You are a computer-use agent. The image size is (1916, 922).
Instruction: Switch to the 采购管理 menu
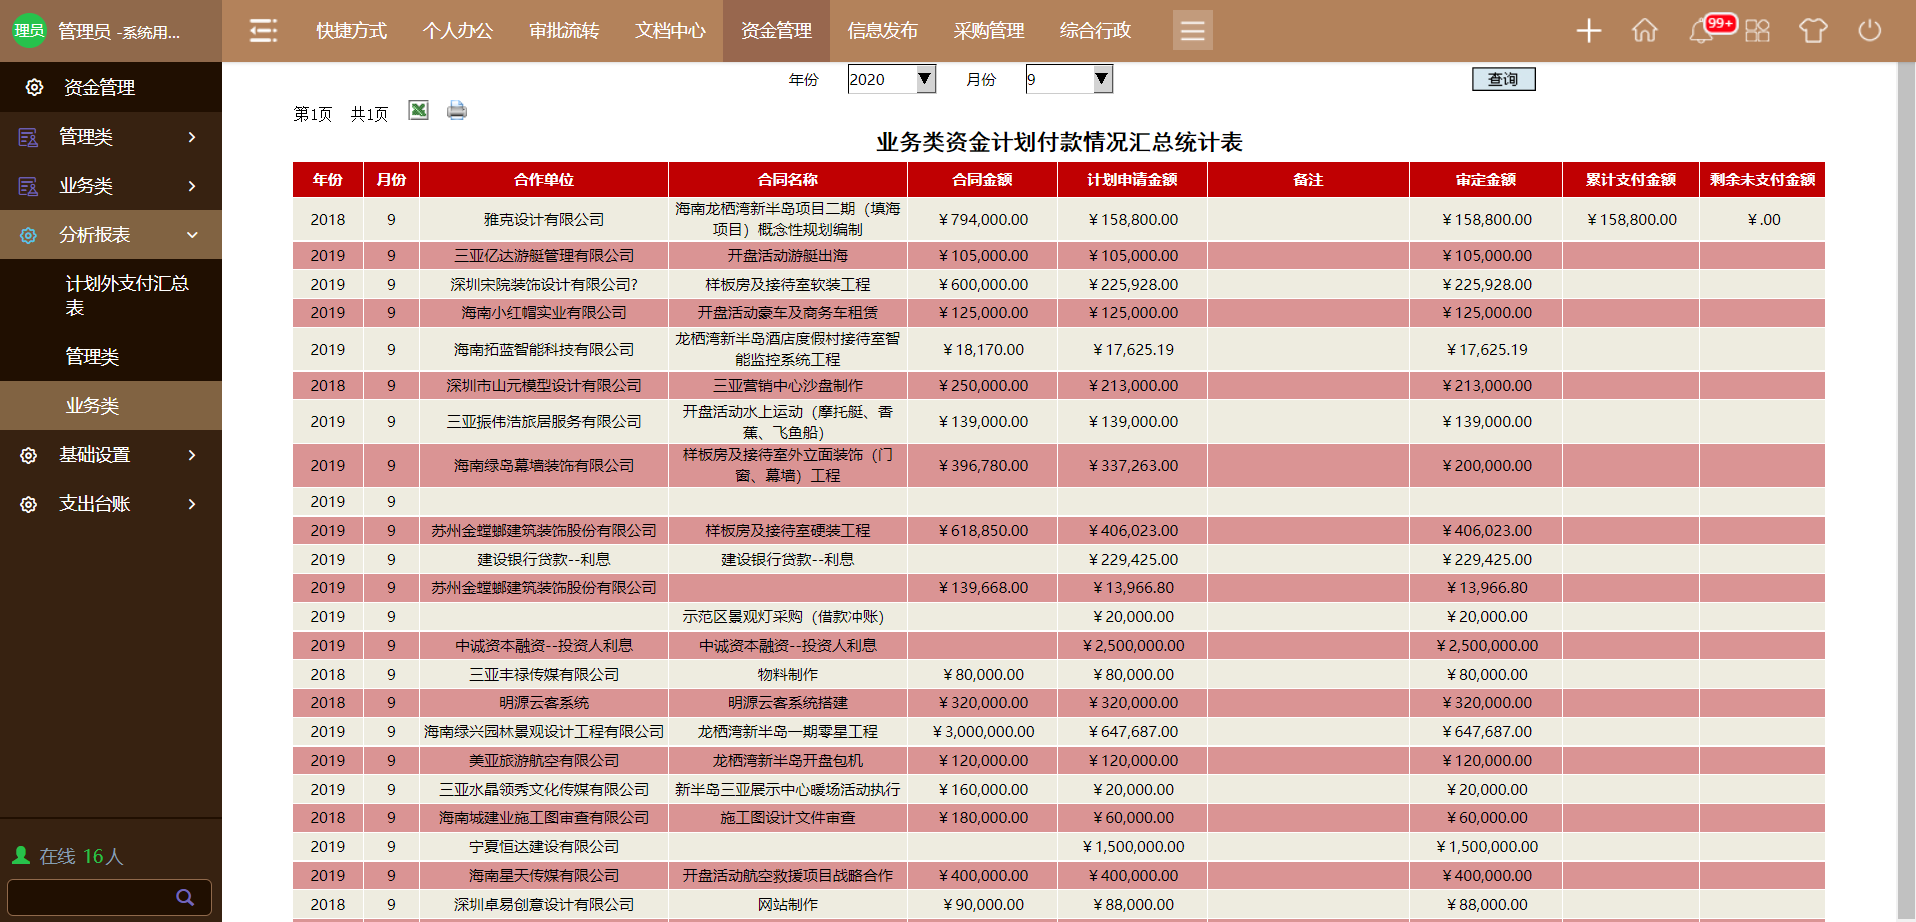pyautogui.click(x=988, y=31)
